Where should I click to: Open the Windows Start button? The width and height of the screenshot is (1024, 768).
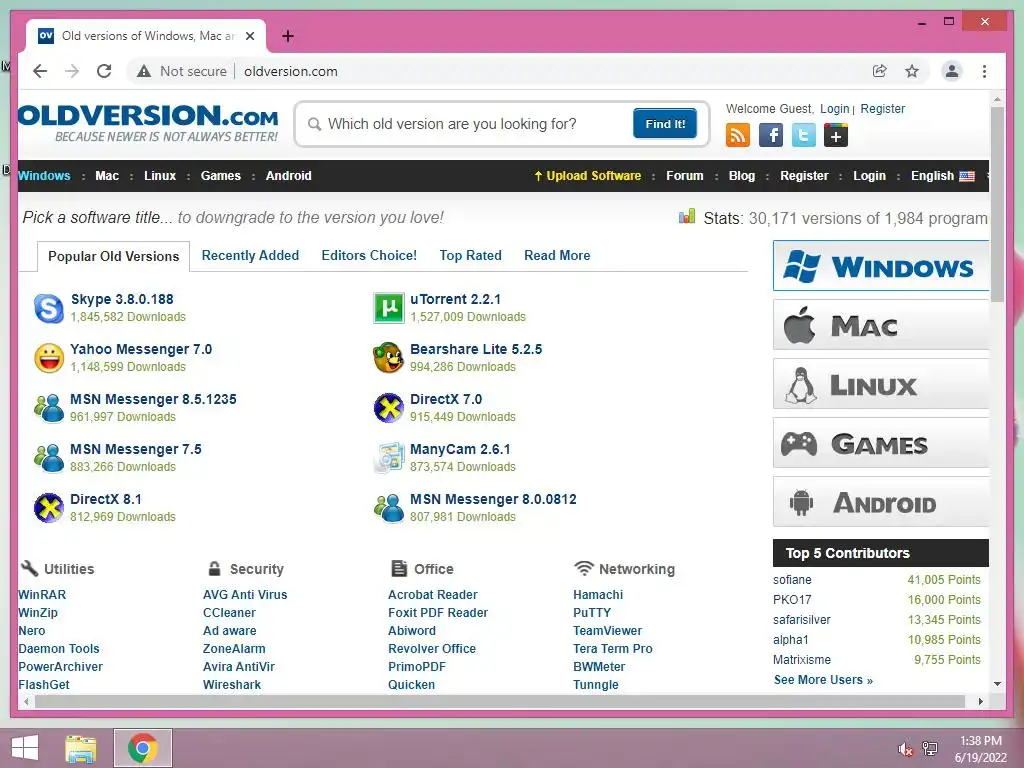pos(25,748)
